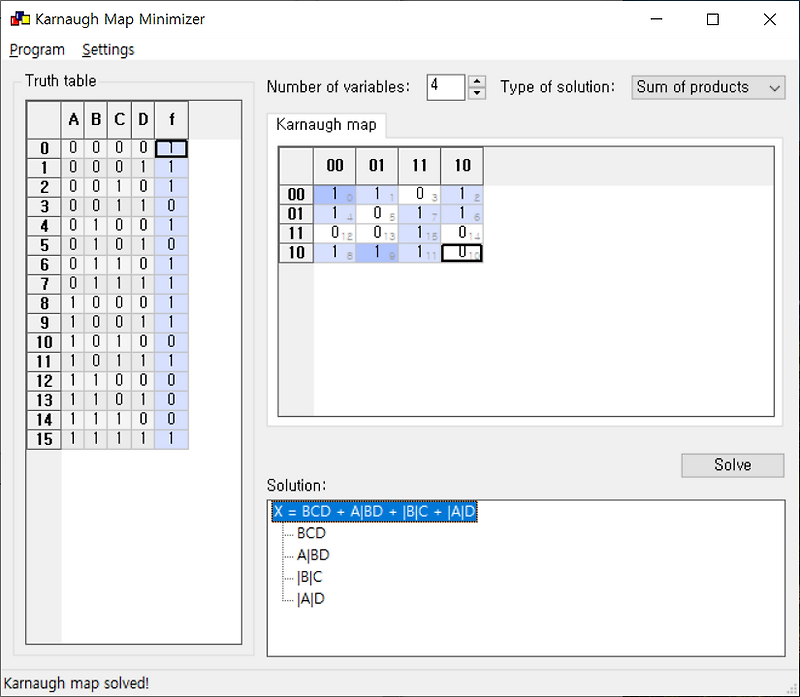Viewport: 800px width, 697px height.
Task: Decrement variable count with the down spinner arrow
Action: coord(476,93)
